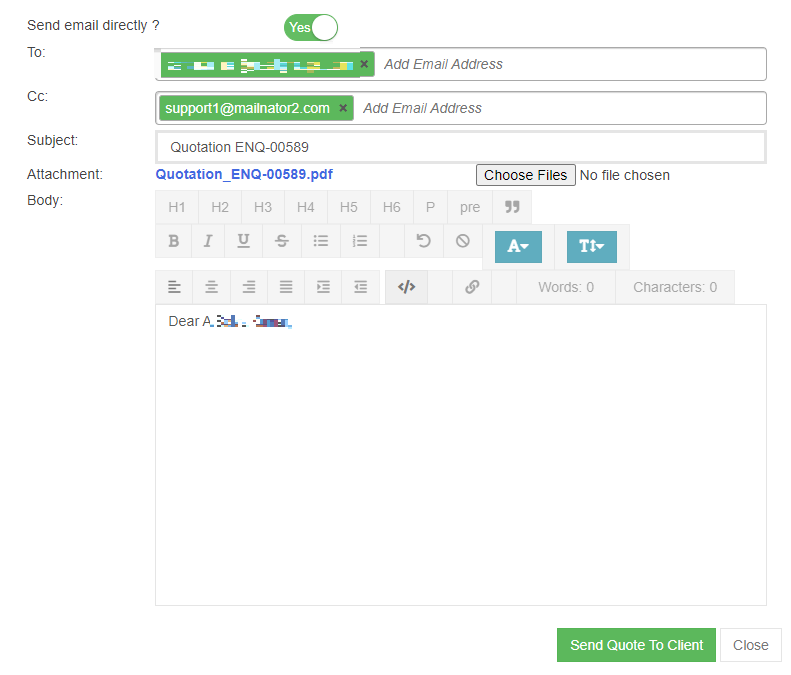
Task: Remove support1@mailnator2.com from Cc
Action: (x=343, y=108)
